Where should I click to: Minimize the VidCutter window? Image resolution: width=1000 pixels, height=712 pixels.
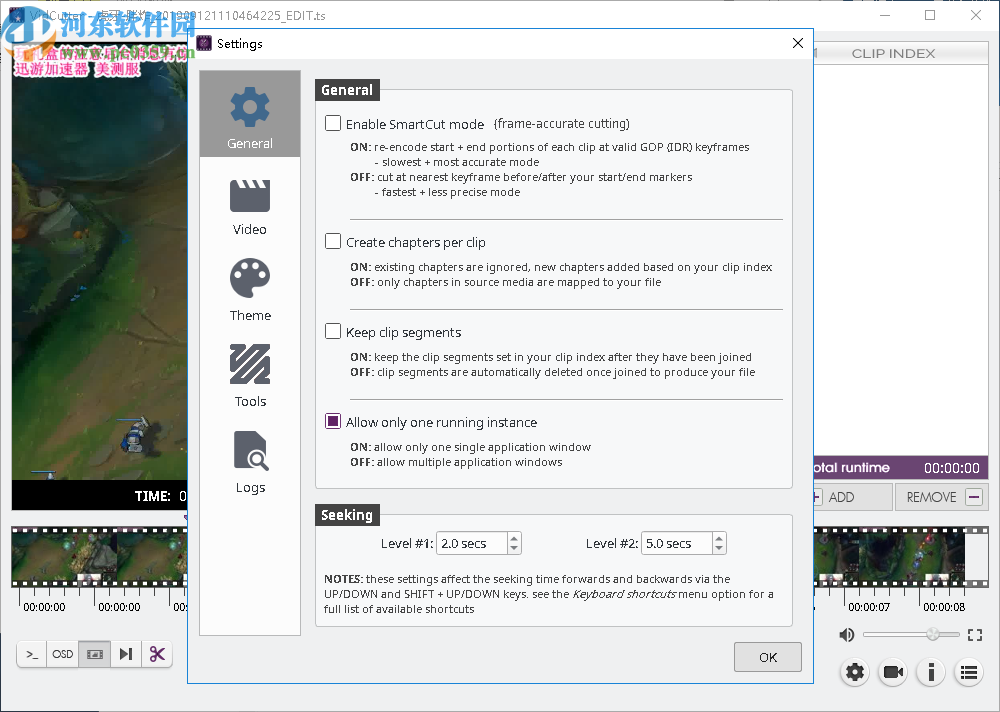click(885, 15)
